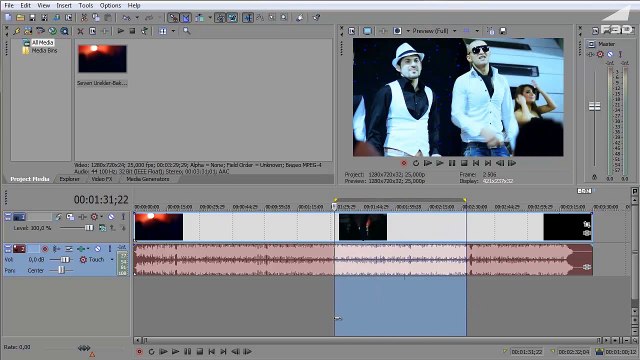Screen dimensions: 640x360
Task: Open video track FX icon
Action: (x=82, y=217)
